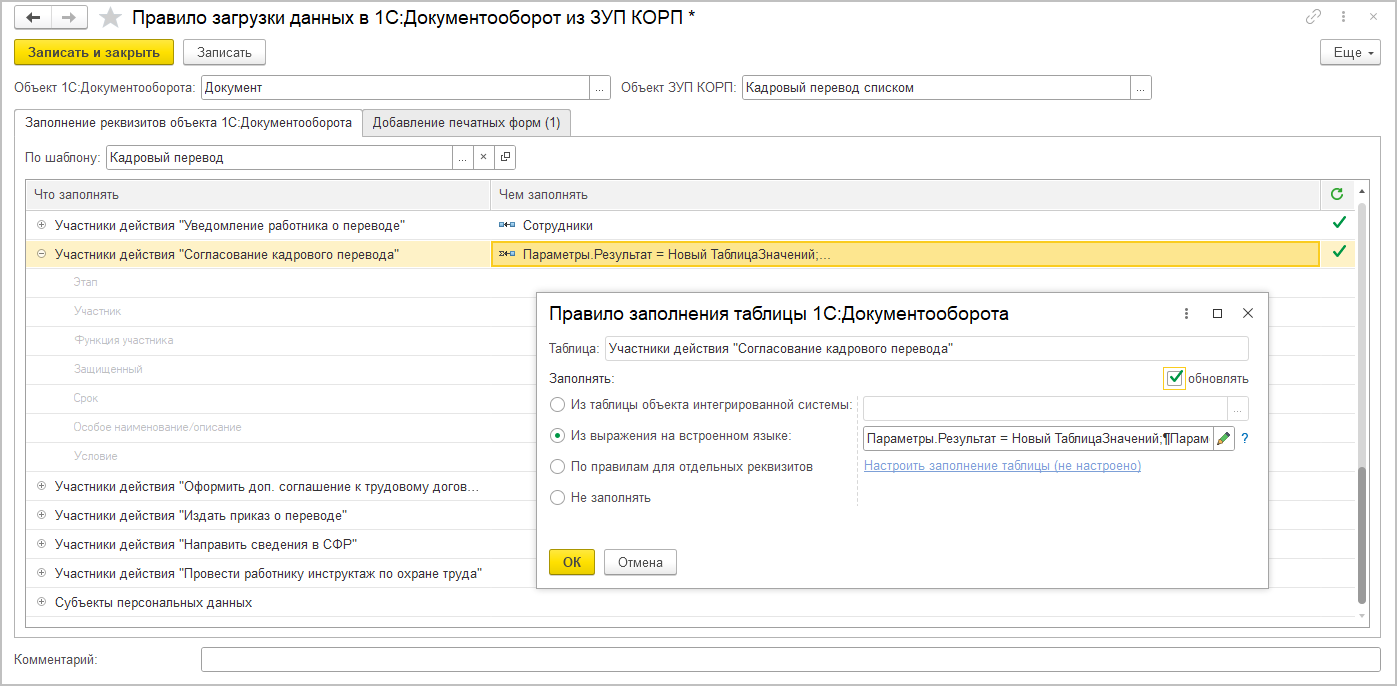Image resolution: width=1397 pixels, height=686 pixels.
Task: Copy link using the chain icon
Action: point(1313,17)
